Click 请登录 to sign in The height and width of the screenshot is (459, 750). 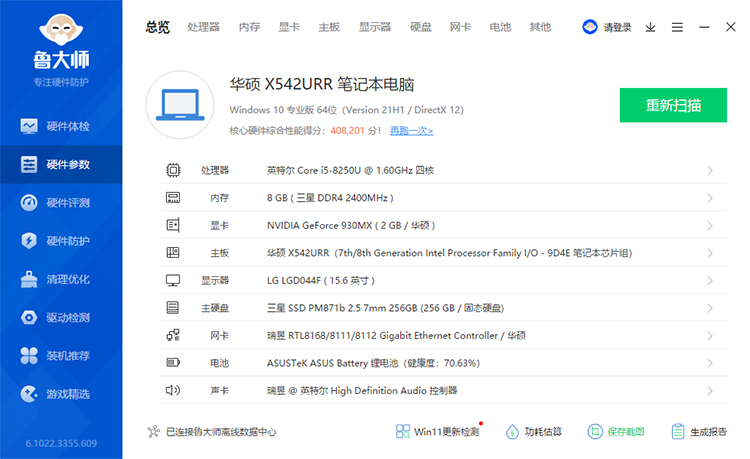click(x=617, y=28)
